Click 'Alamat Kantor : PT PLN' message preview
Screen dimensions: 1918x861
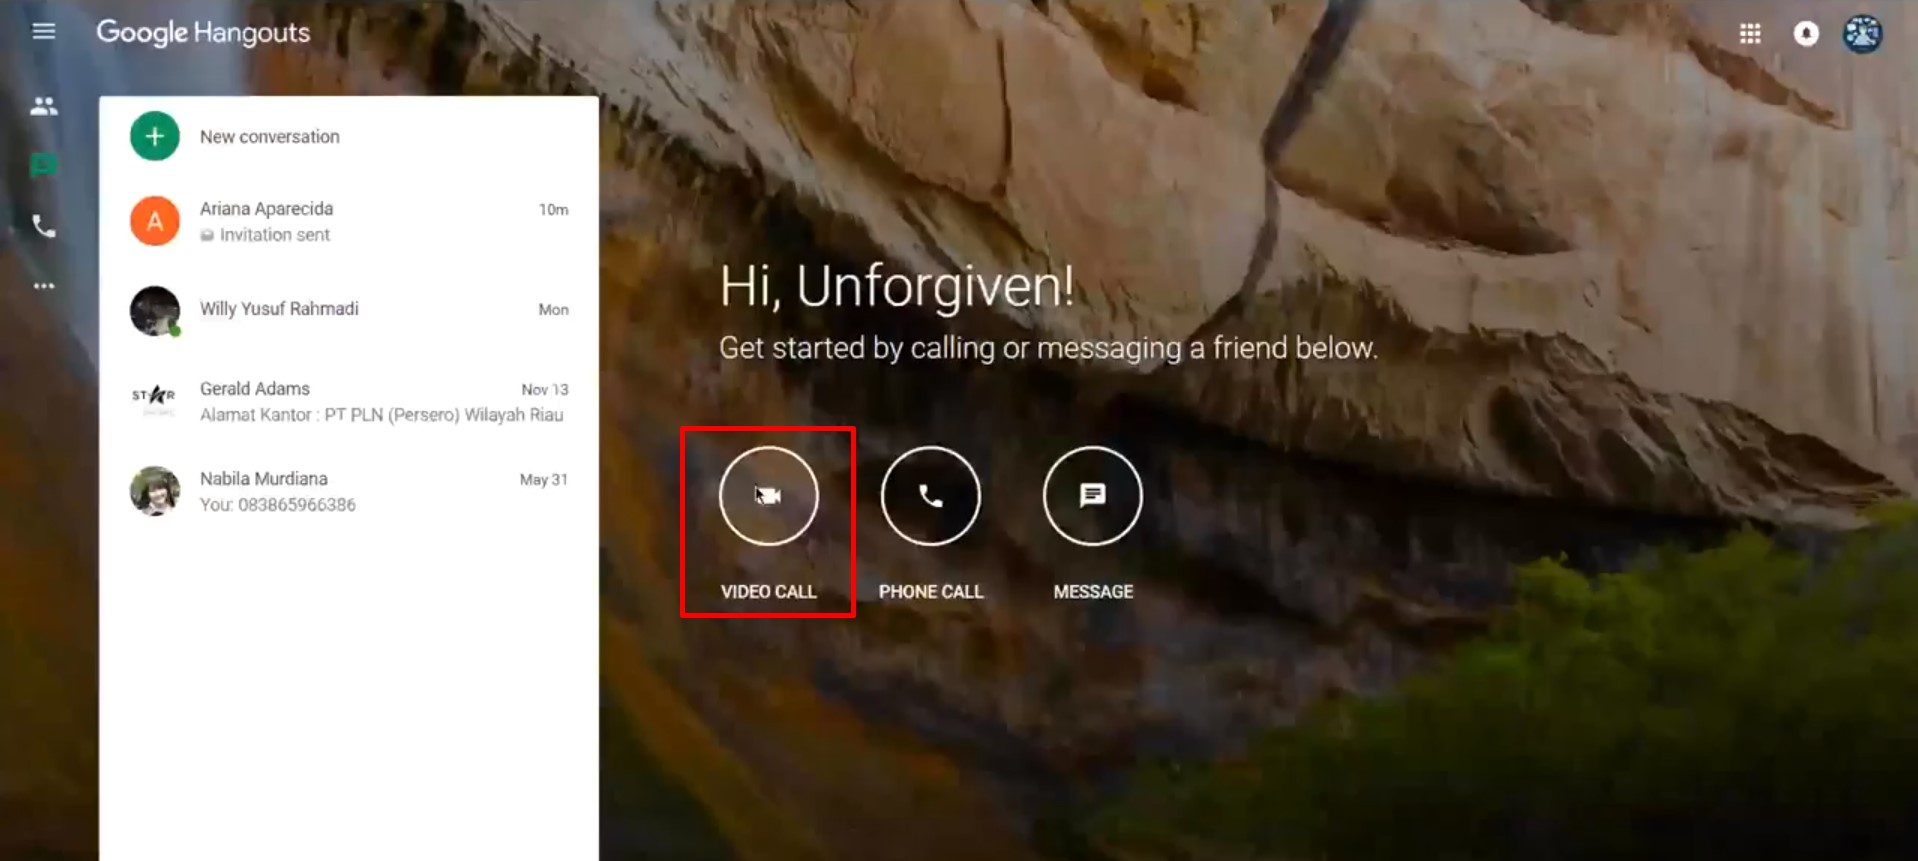click(381, 415)
